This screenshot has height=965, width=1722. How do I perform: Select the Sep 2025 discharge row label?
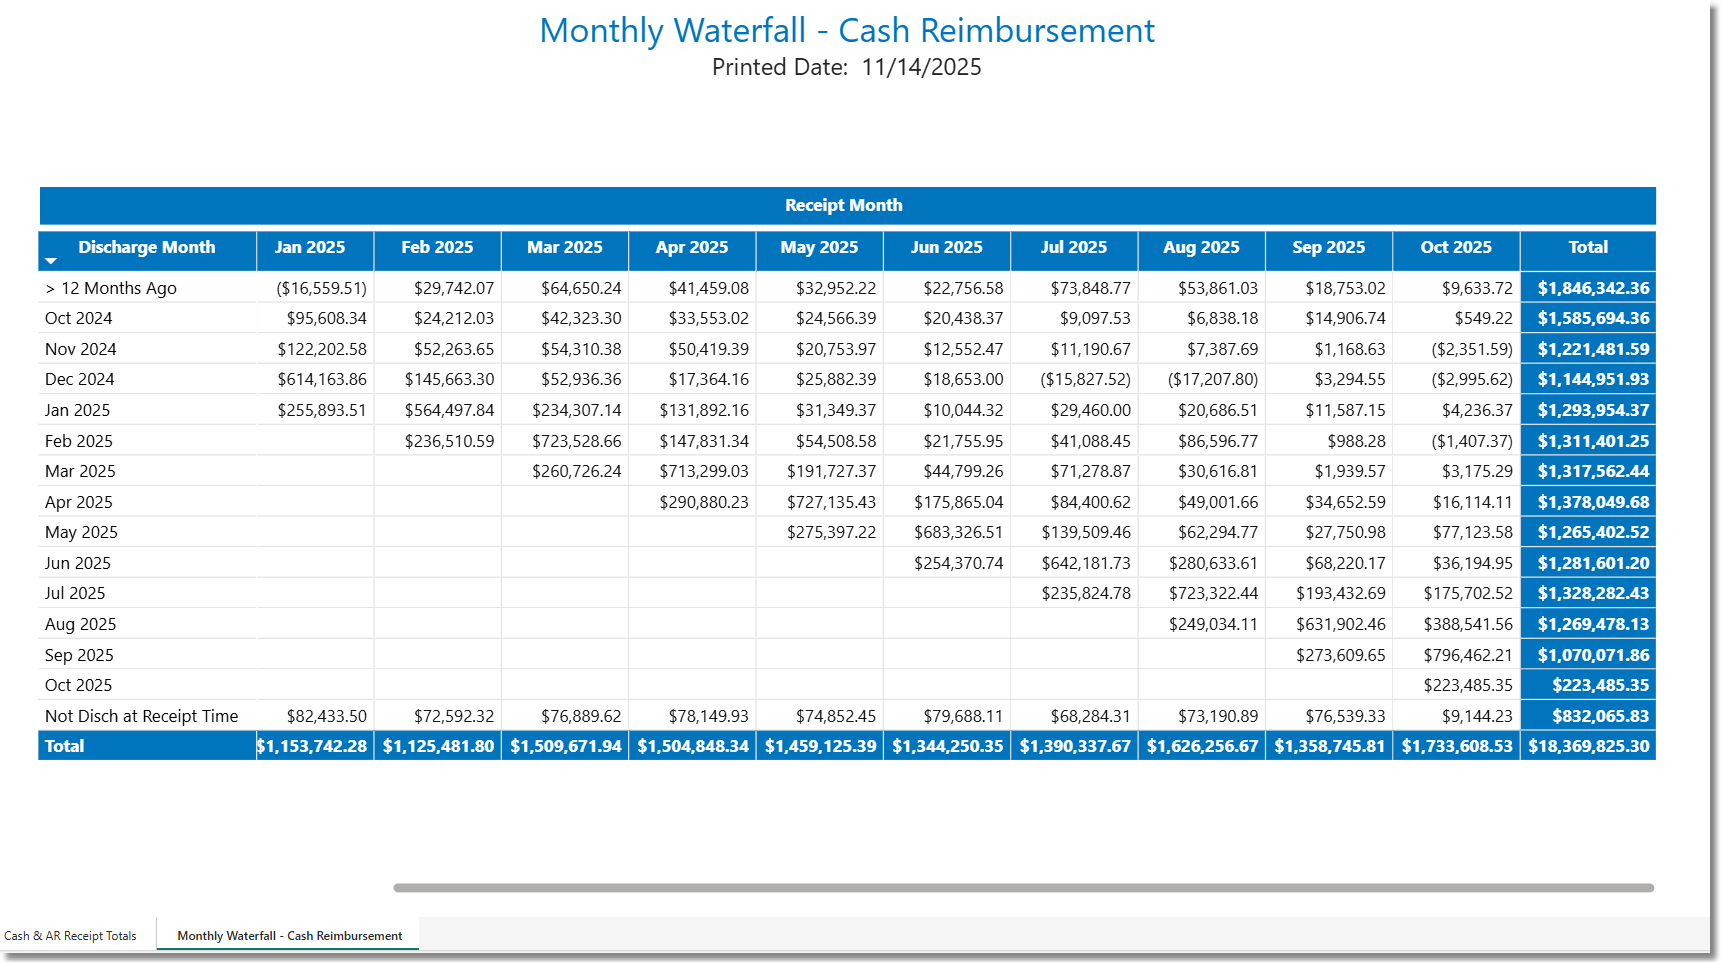click(79, 655)
